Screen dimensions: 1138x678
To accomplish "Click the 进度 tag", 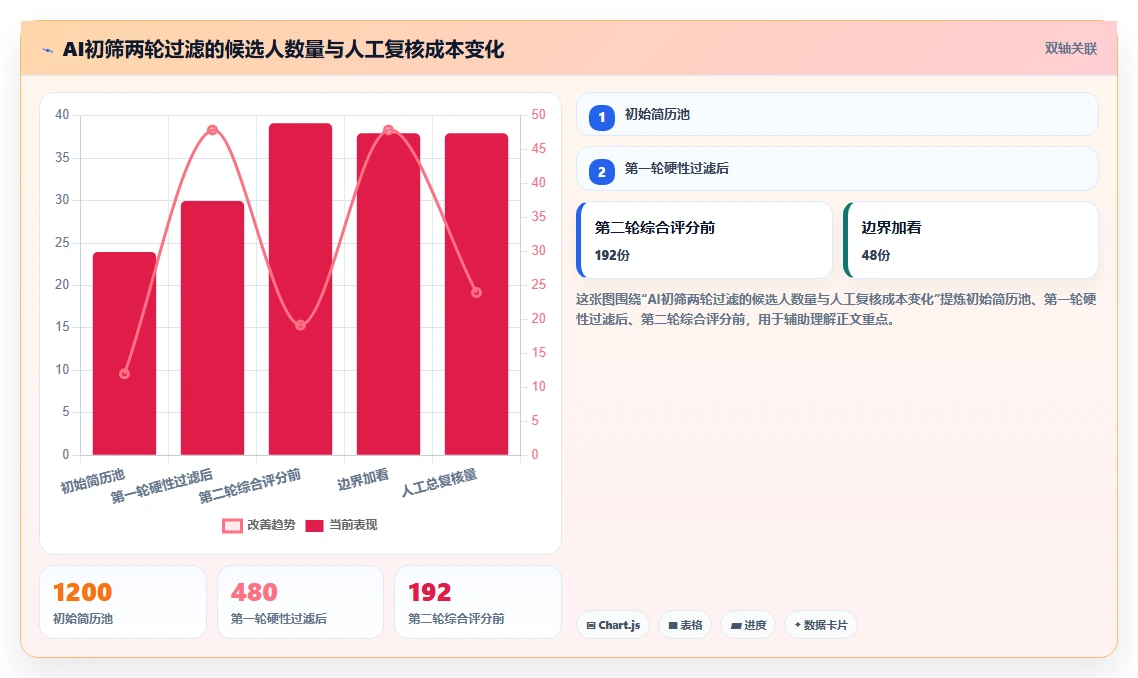I will [x=748, y=625].
